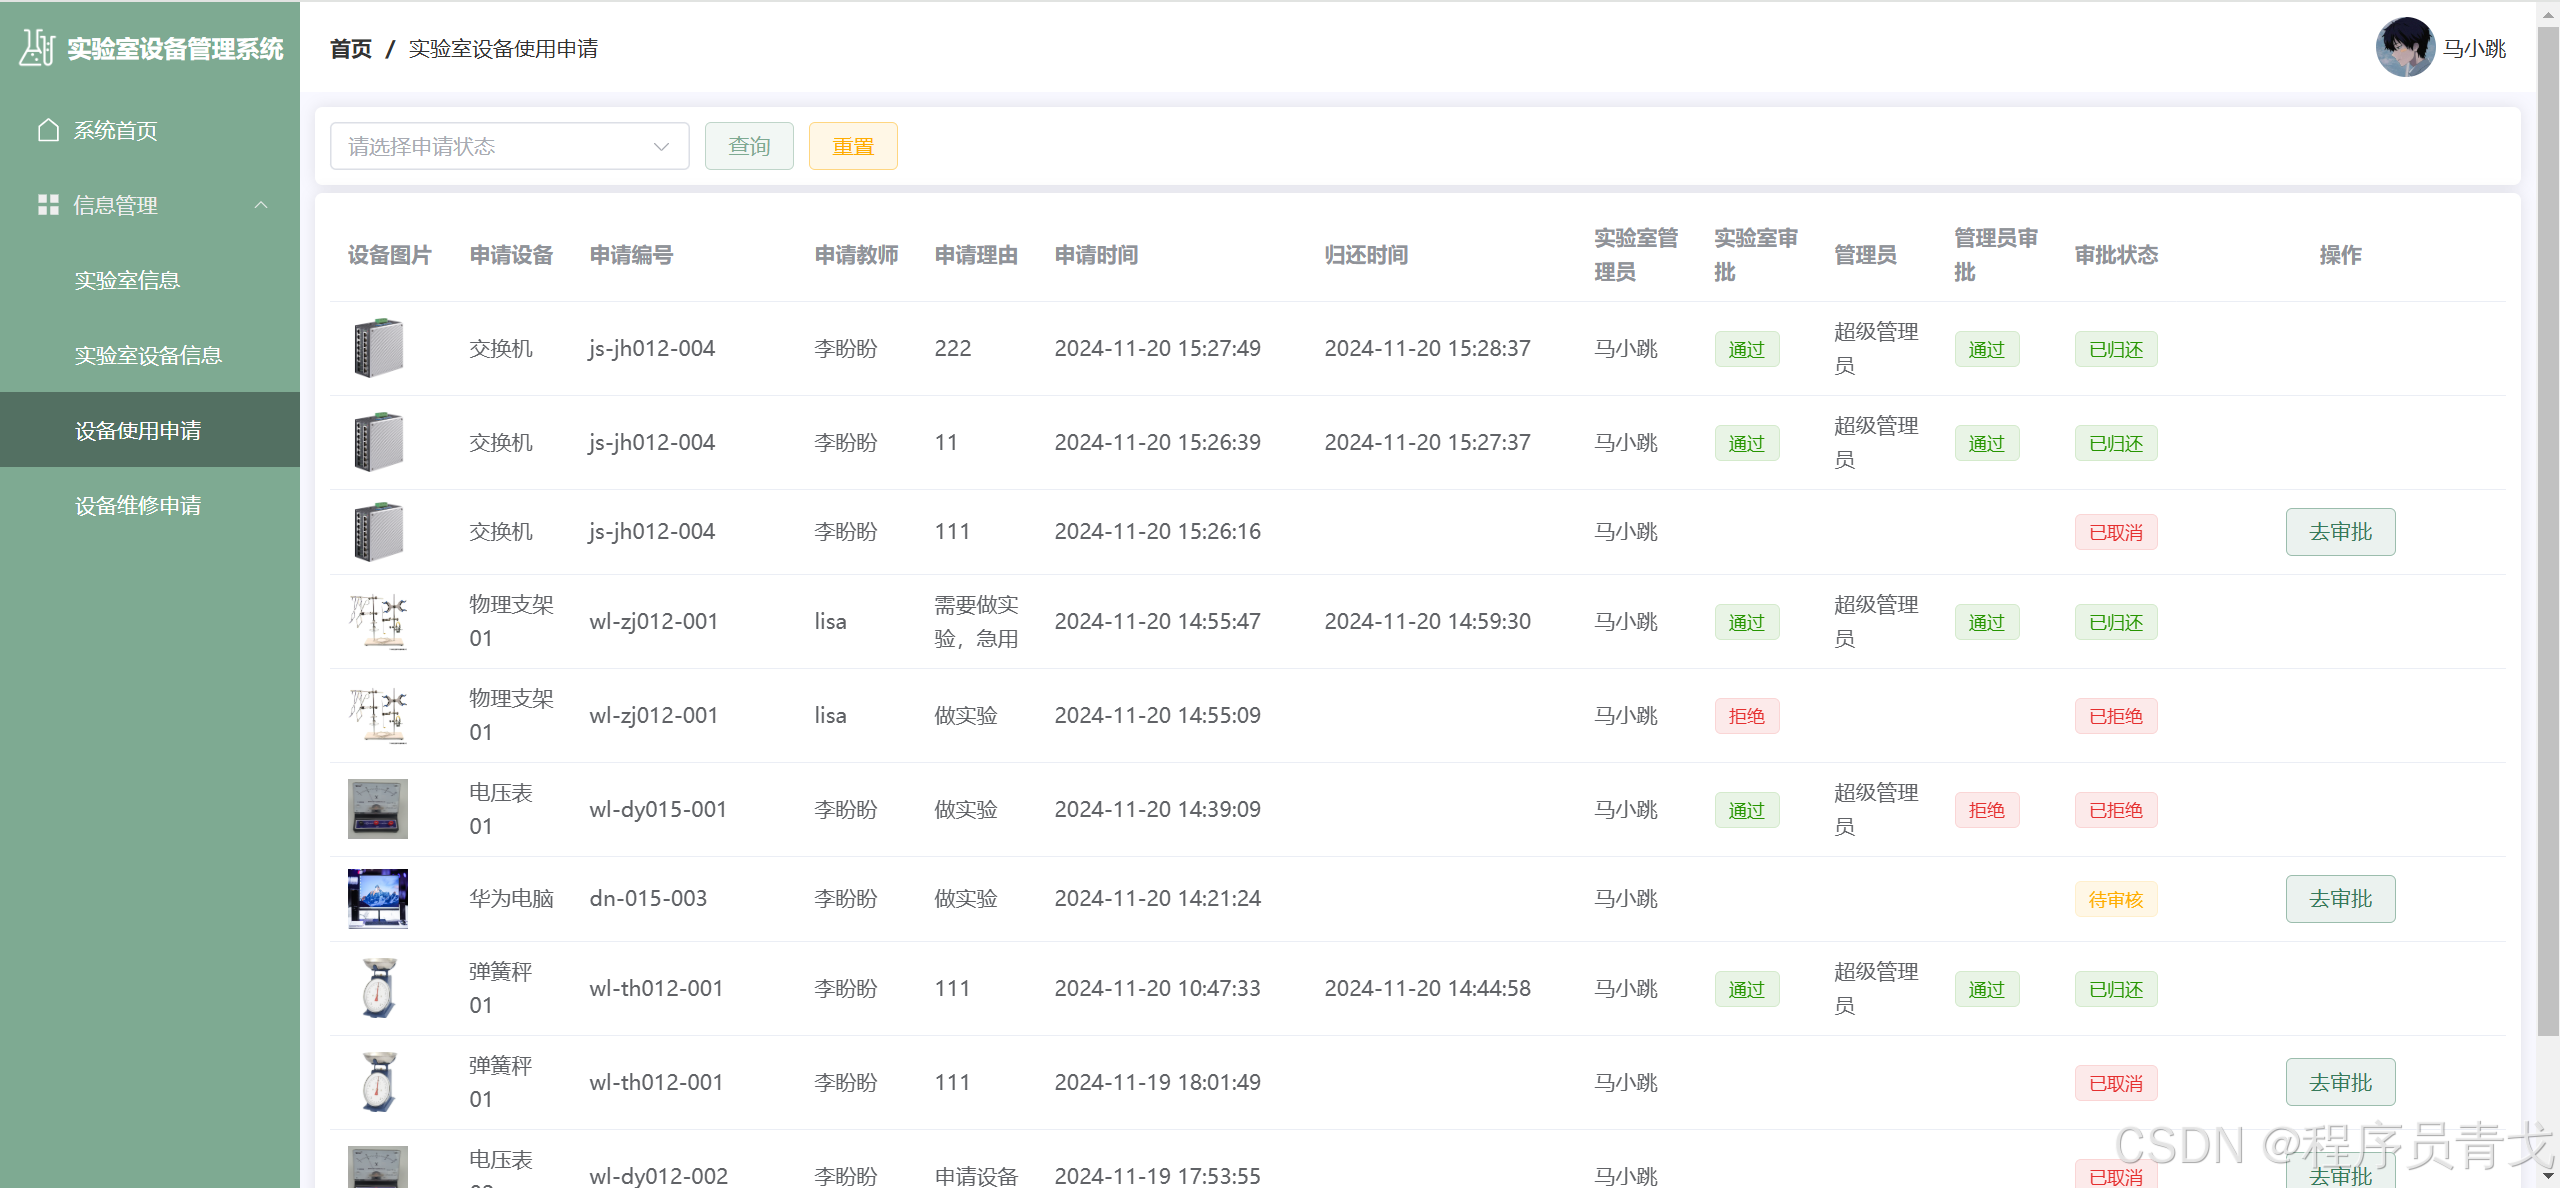Click the first 电压表 device image
Screen dimensions: 2560x1188
[378, 809]
